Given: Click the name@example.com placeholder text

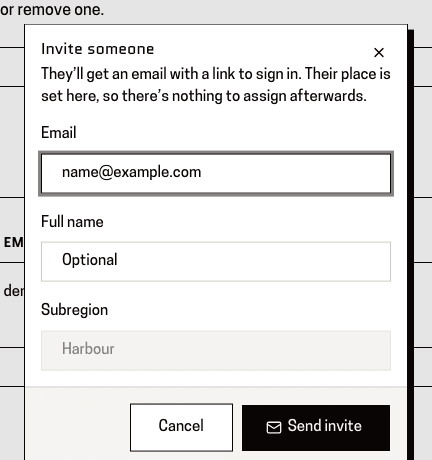Looking at the screenshot, I should [x=131, y=172].
